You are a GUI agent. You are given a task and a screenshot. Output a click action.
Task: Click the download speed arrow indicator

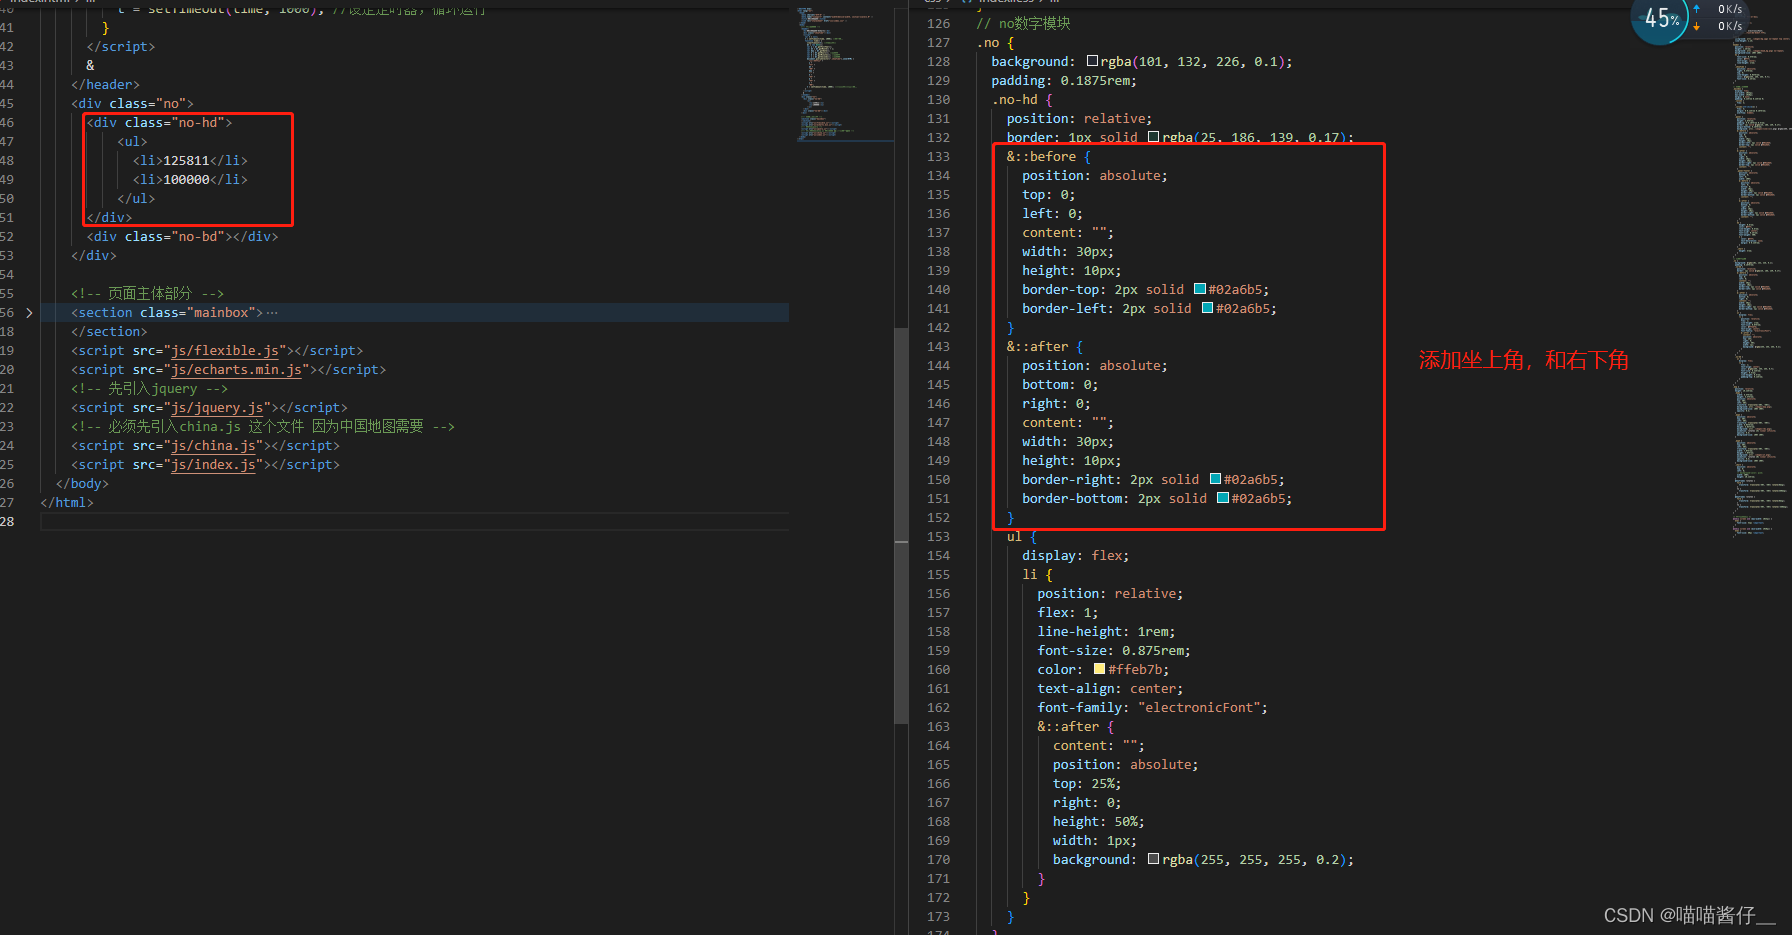click(1697, 26)
